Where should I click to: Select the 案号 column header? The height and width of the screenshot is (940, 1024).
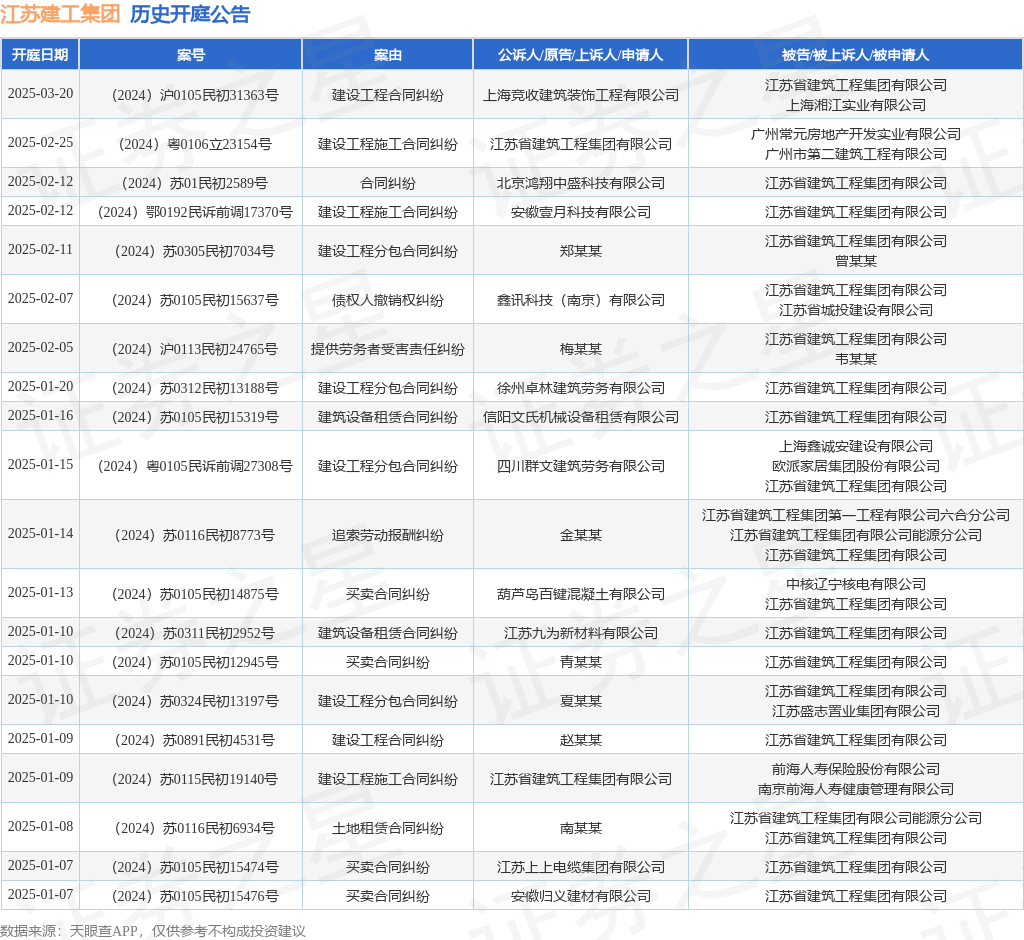(191, 55)
